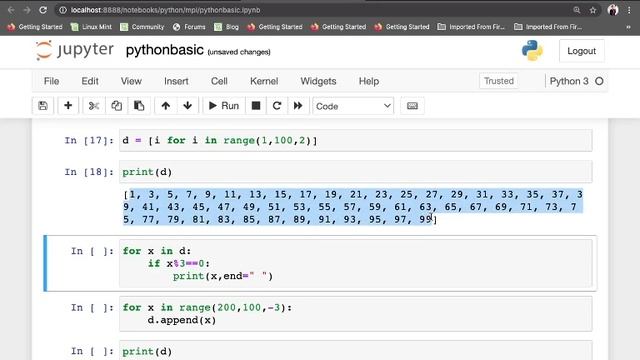Open the Community bookmark

click(142, 27)
